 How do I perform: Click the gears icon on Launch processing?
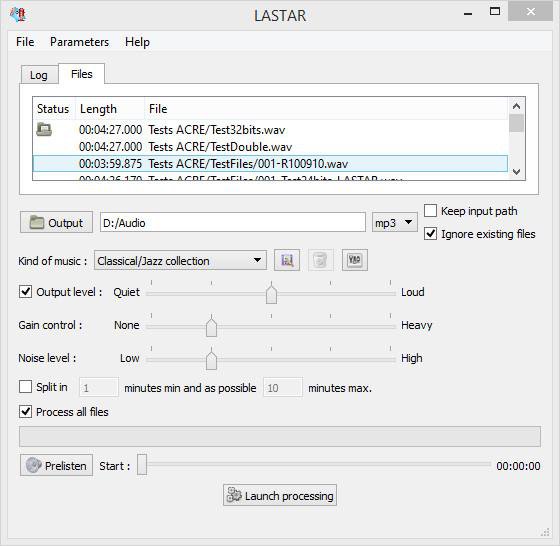tap(234, 495)
